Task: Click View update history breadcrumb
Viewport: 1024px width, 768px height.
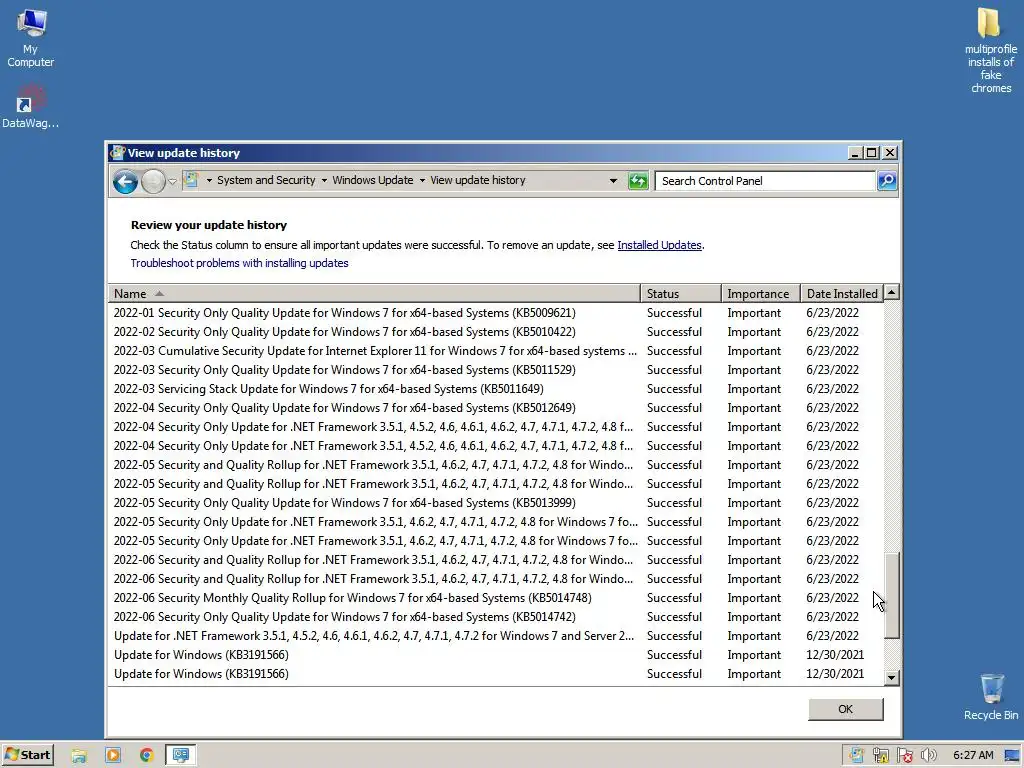Action: tap(477, 180)
